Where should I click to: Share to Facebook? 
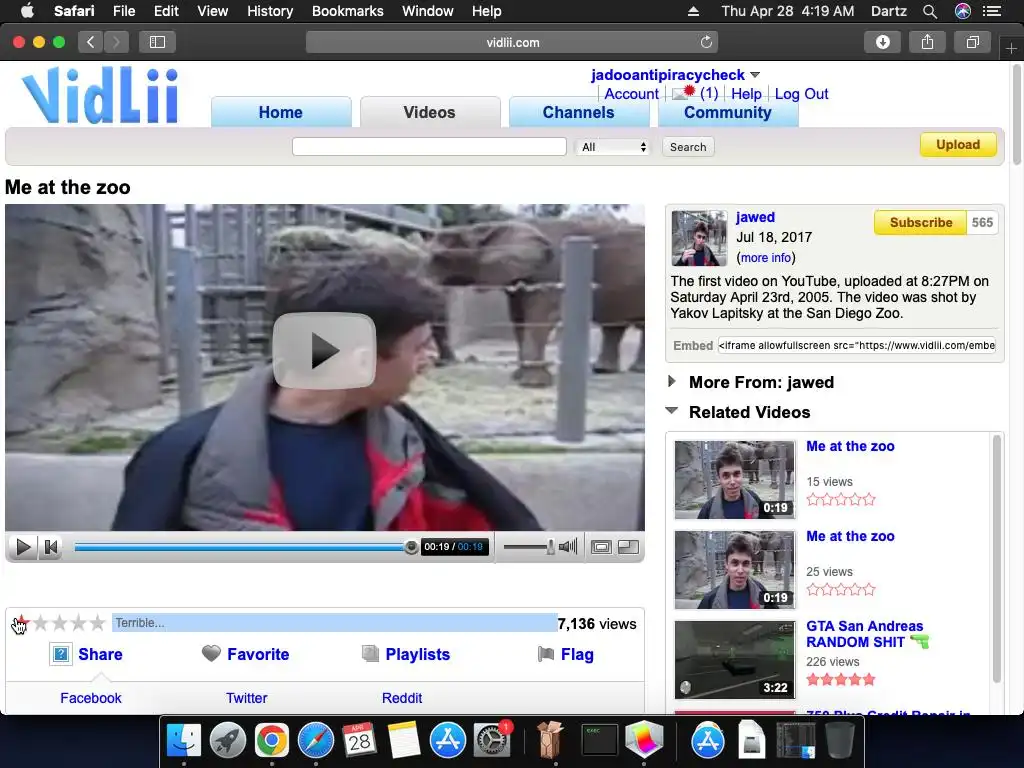(91, 698)
